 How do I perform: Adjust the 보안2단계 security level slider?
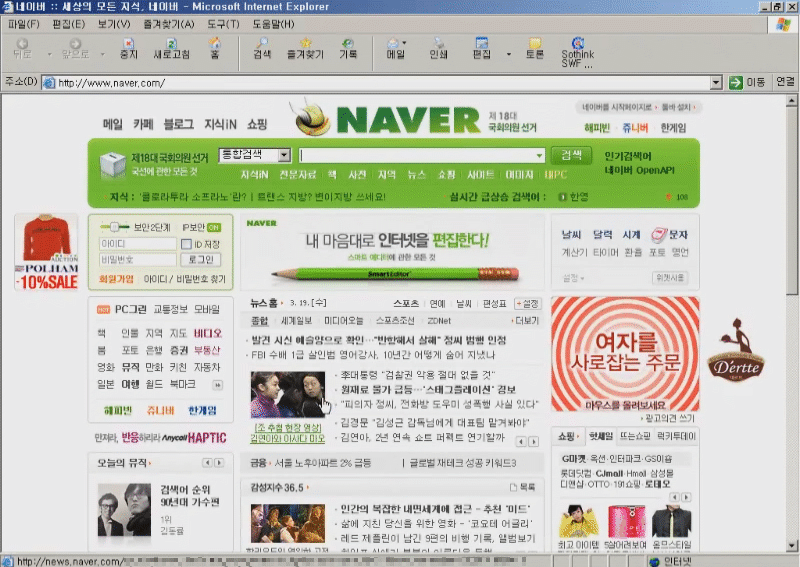[x=117, y=227]
